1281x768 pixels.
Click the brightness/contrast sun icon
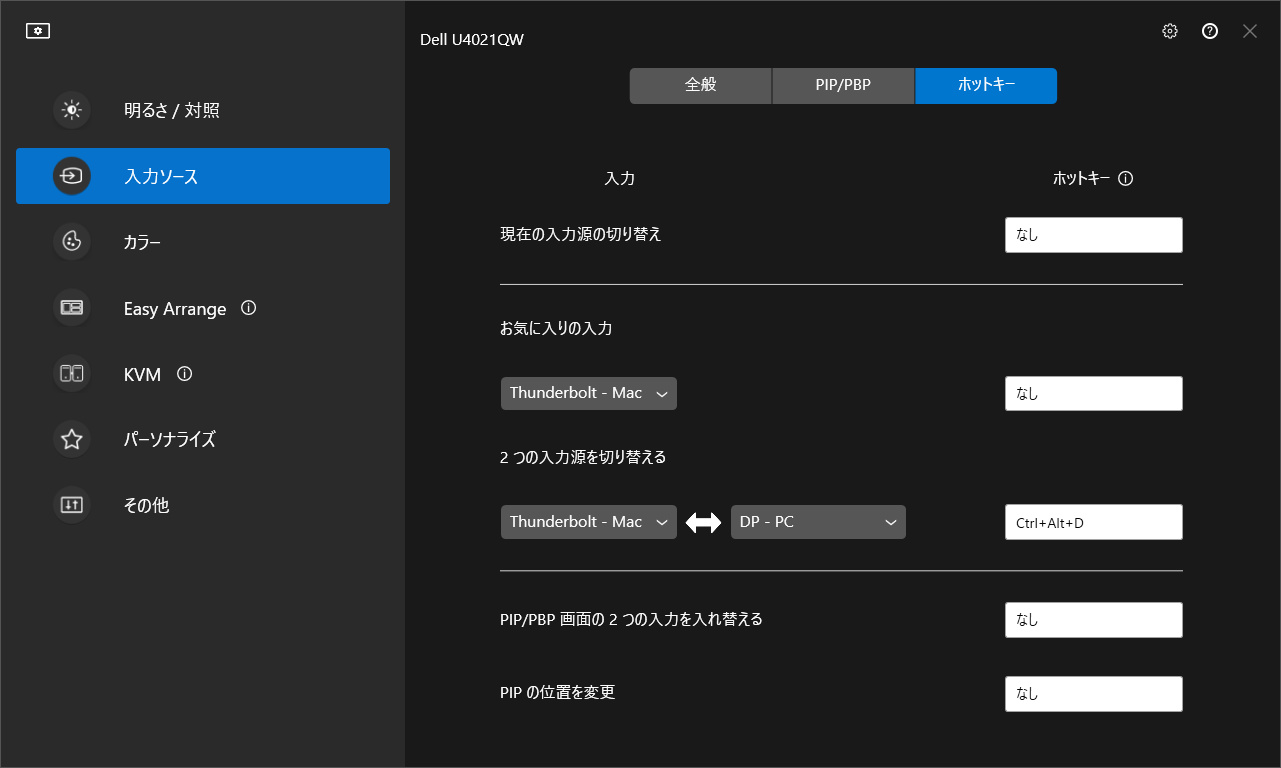[72, 110]
